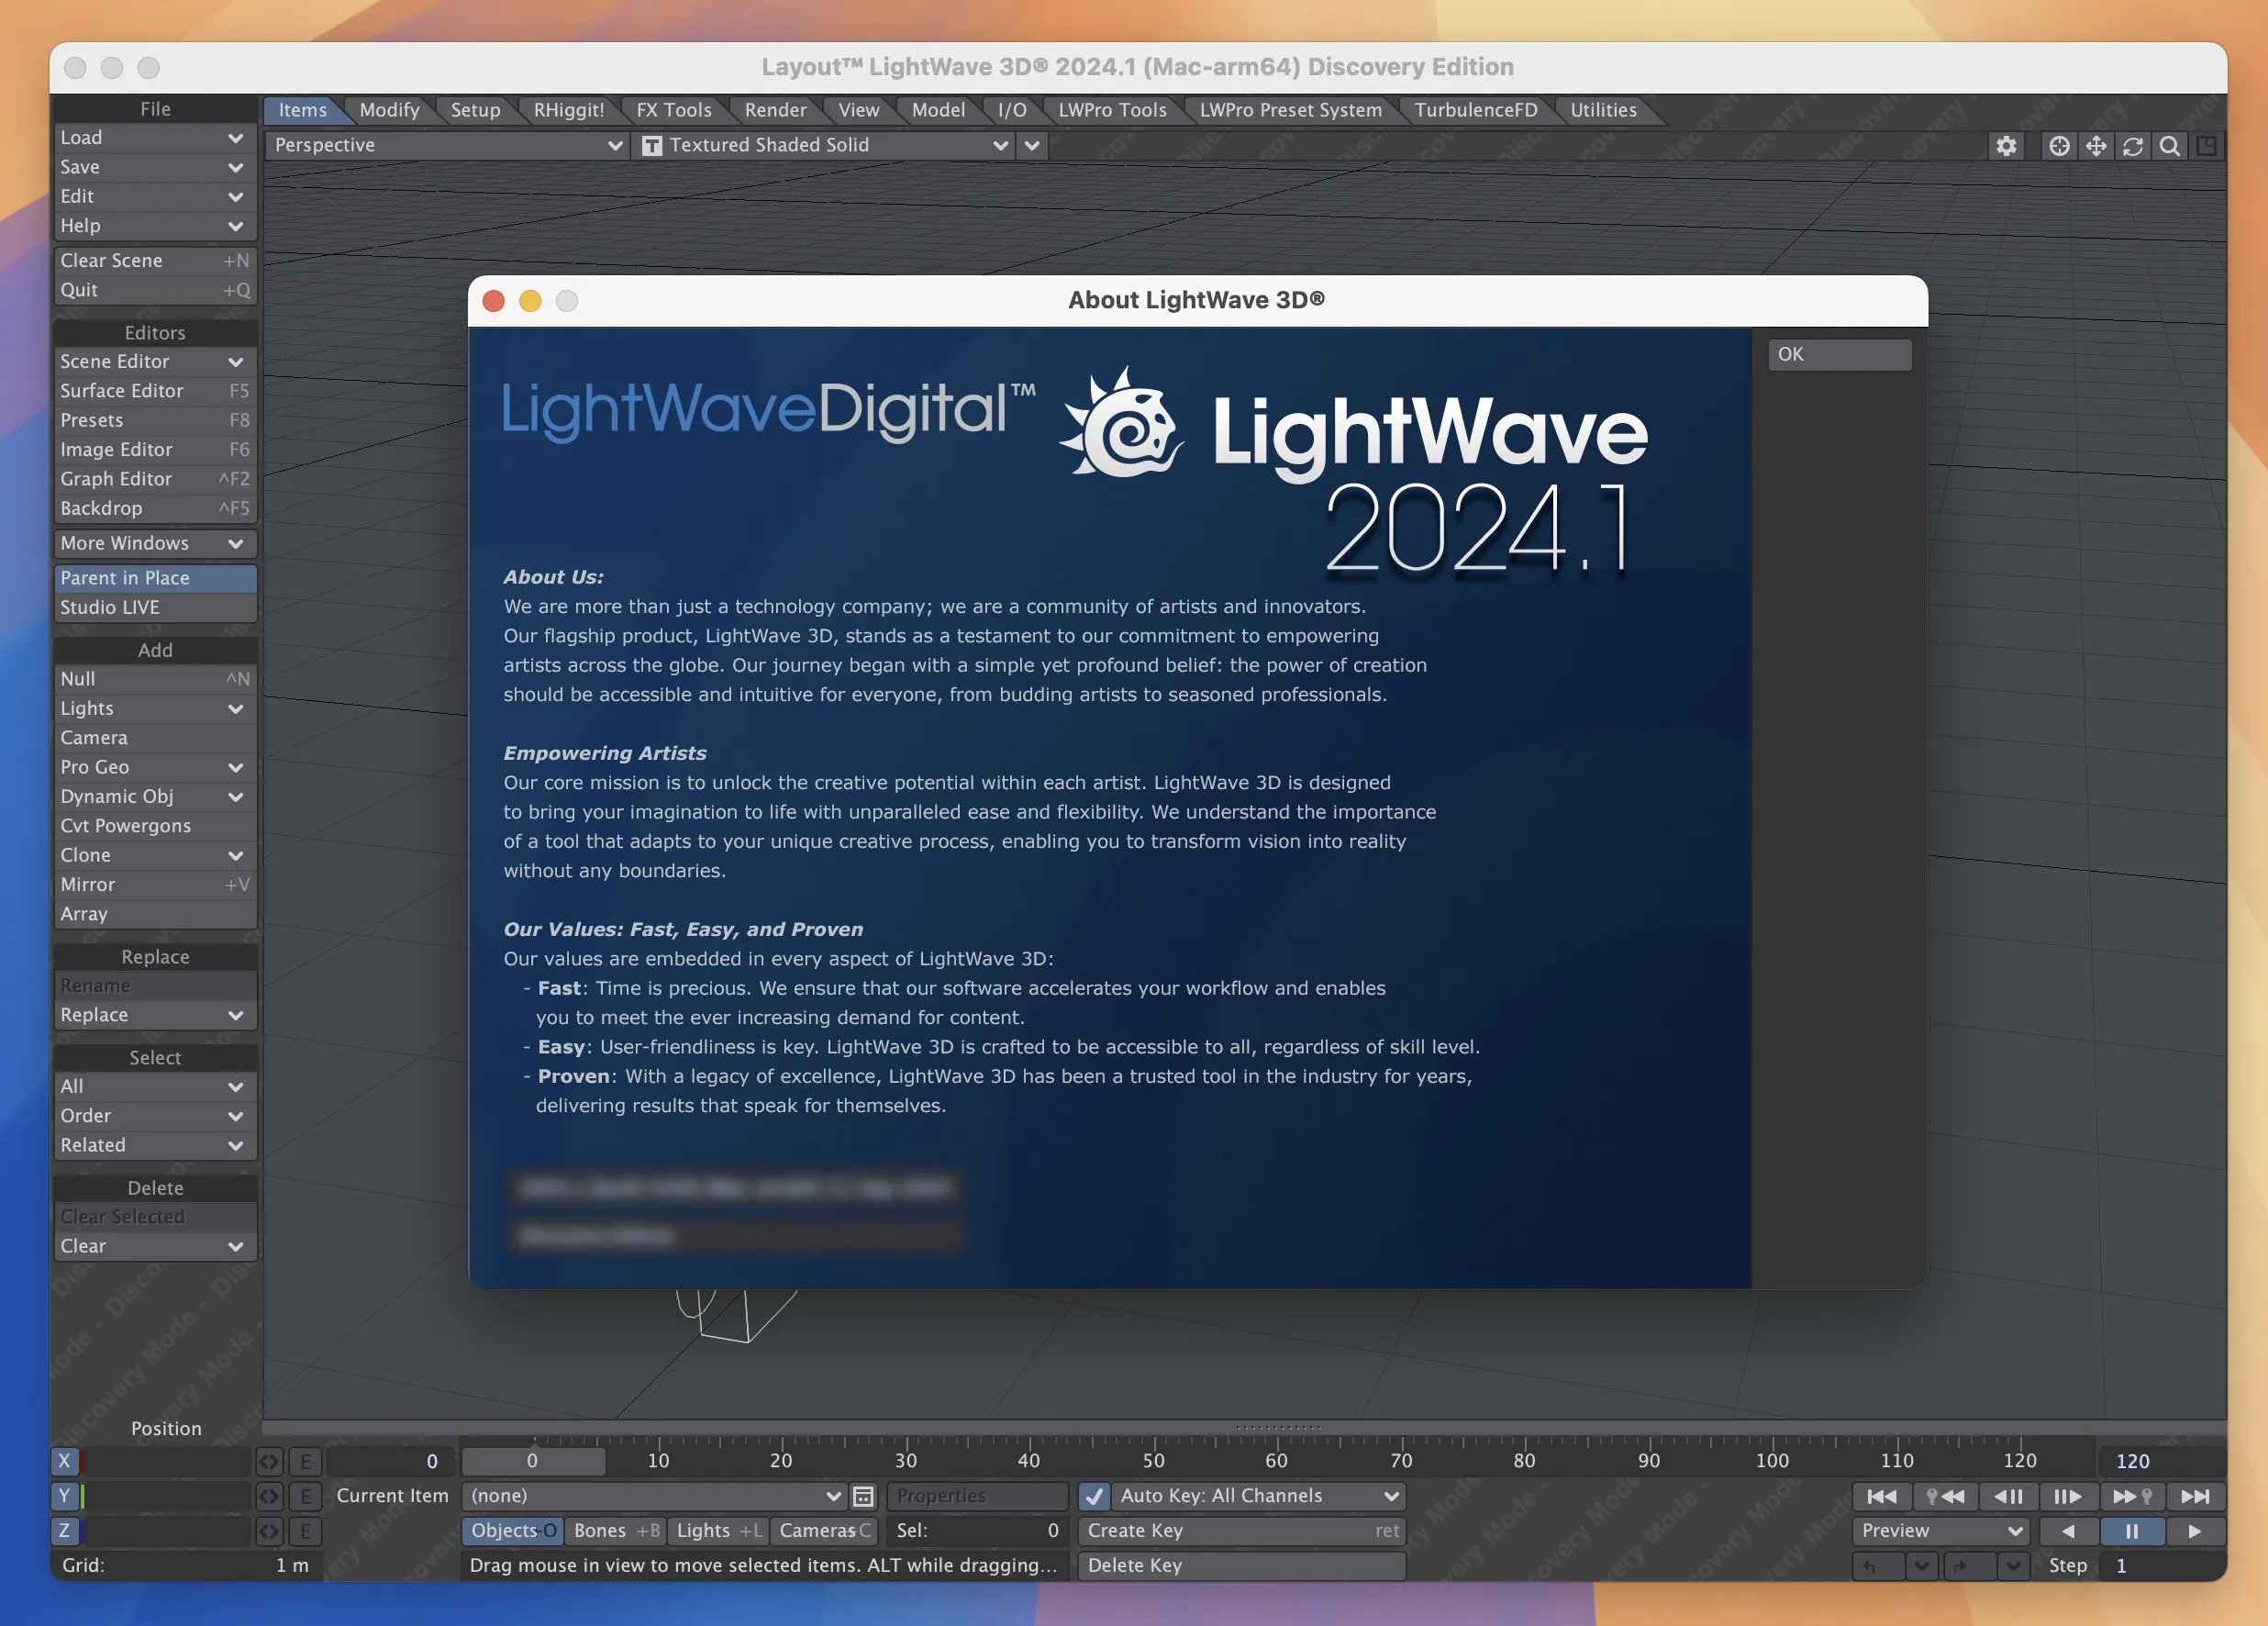Click the Create Key button
Image resolution: width=2268 pixels, height=1626 pixels.
1242,1531
